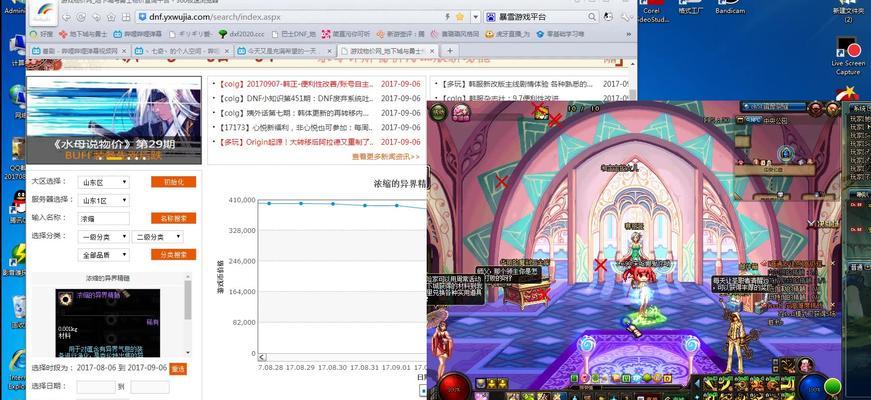Switch to the 个人空间 browser tab

(x=182, y=51)
